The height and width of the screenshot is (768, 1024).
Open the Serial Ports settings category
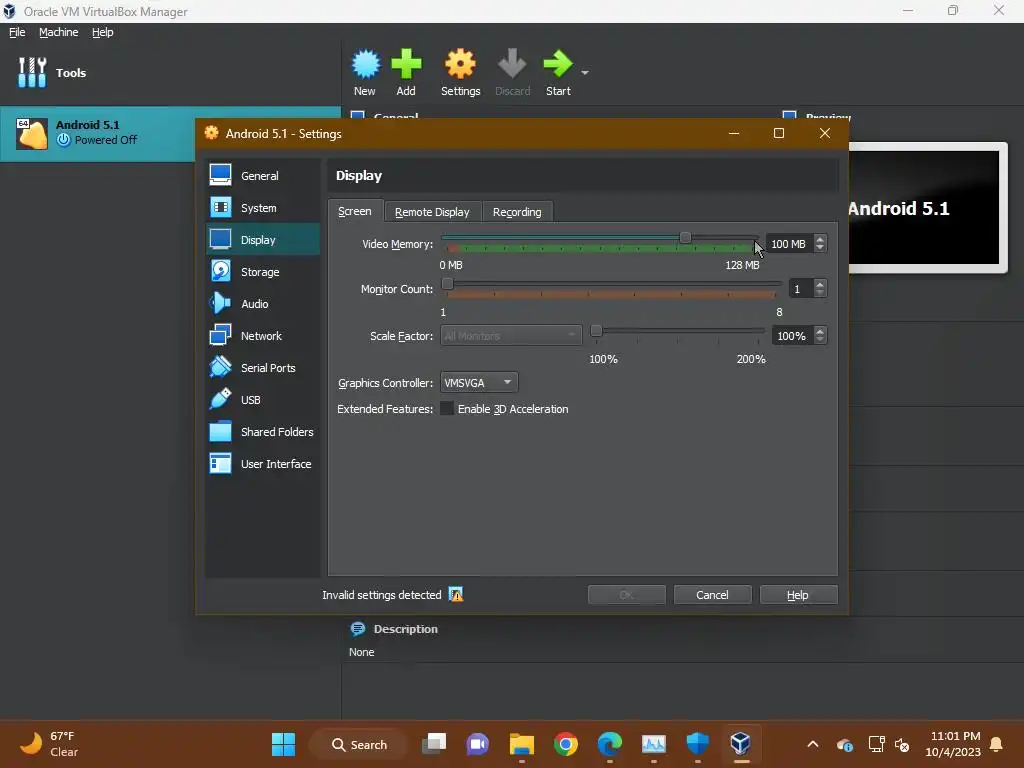click(x=263, y=368)
